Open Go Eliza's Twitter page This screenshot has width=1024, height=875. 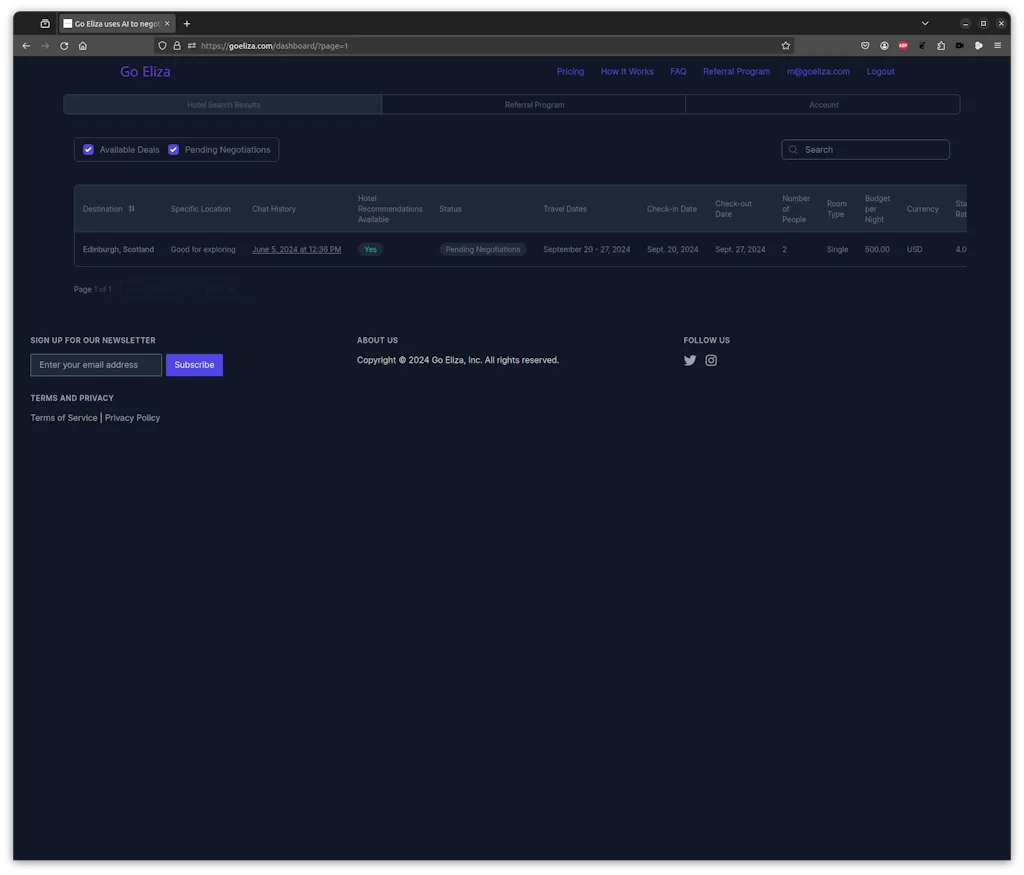click(x=690, y=361)
